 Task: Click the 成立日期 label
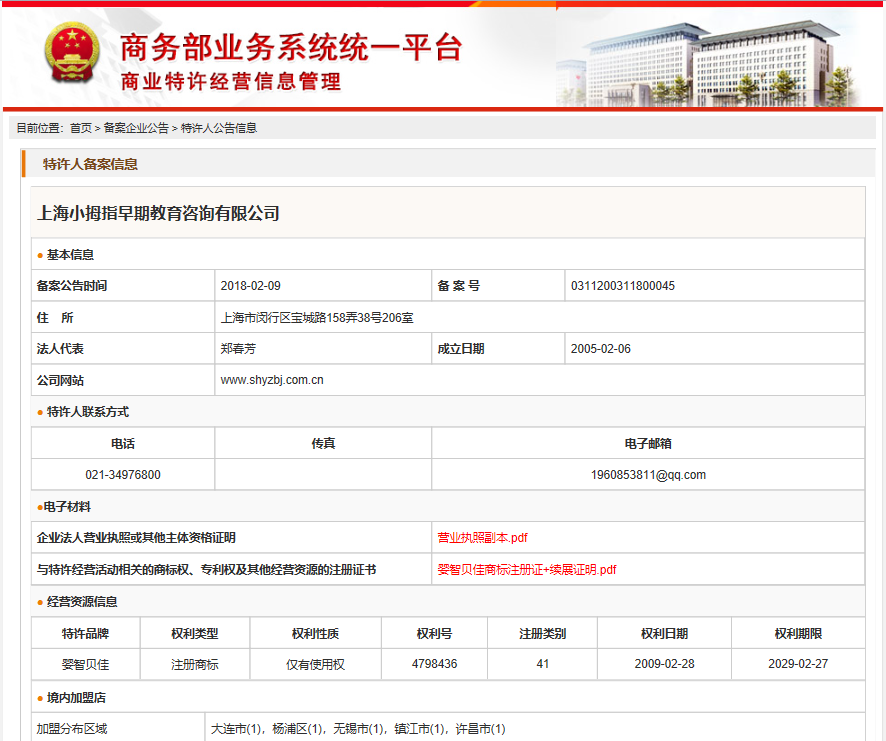(461, 349)
